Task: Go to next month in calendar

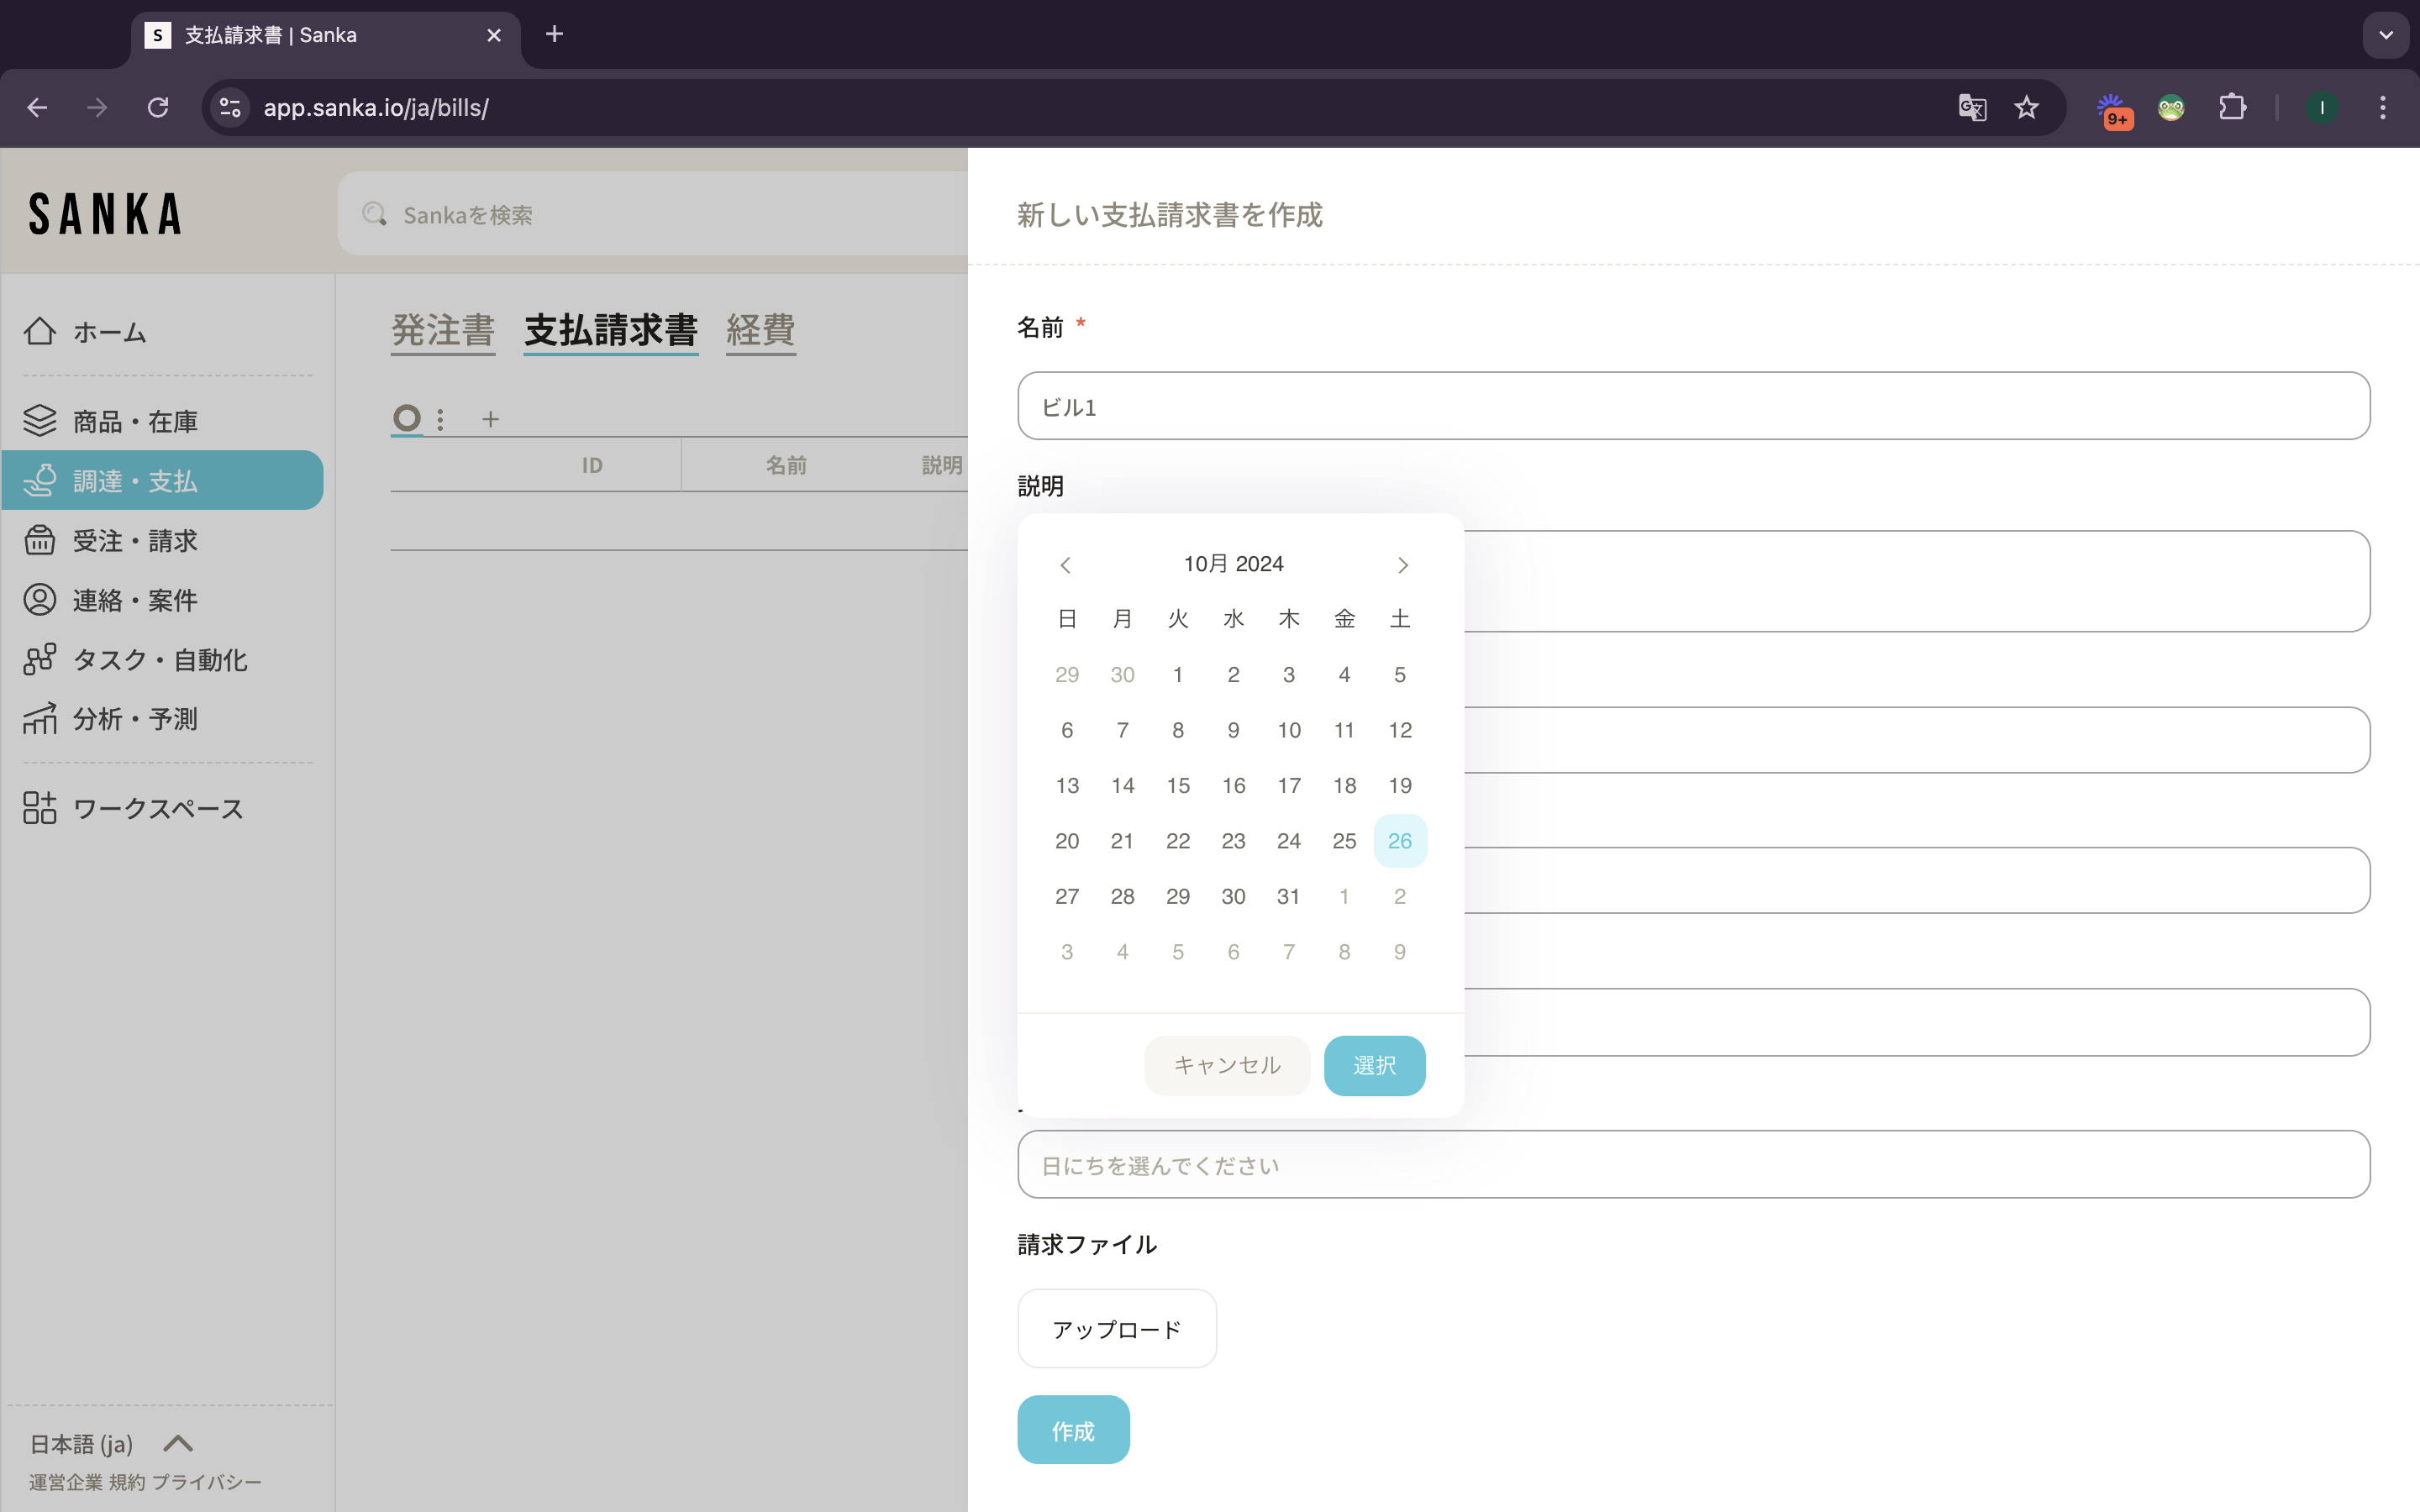Action: coord(1402,565)
